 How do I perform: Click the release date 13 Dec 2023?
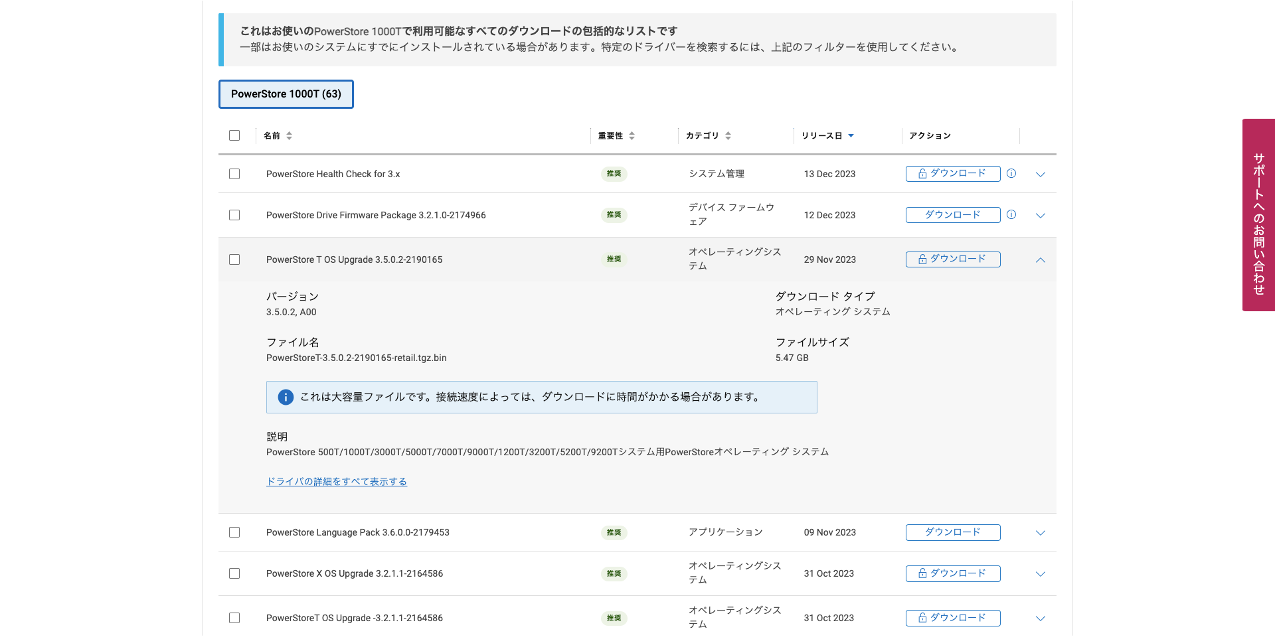click(830, 174)
